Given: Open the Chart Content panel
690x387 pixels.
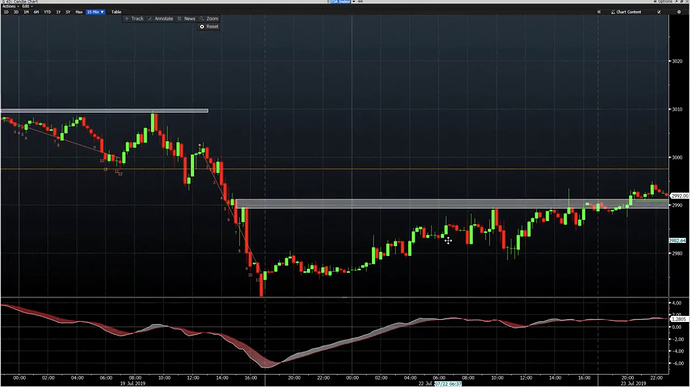Looking at the screenshot, I should click(x=626, y=12).
